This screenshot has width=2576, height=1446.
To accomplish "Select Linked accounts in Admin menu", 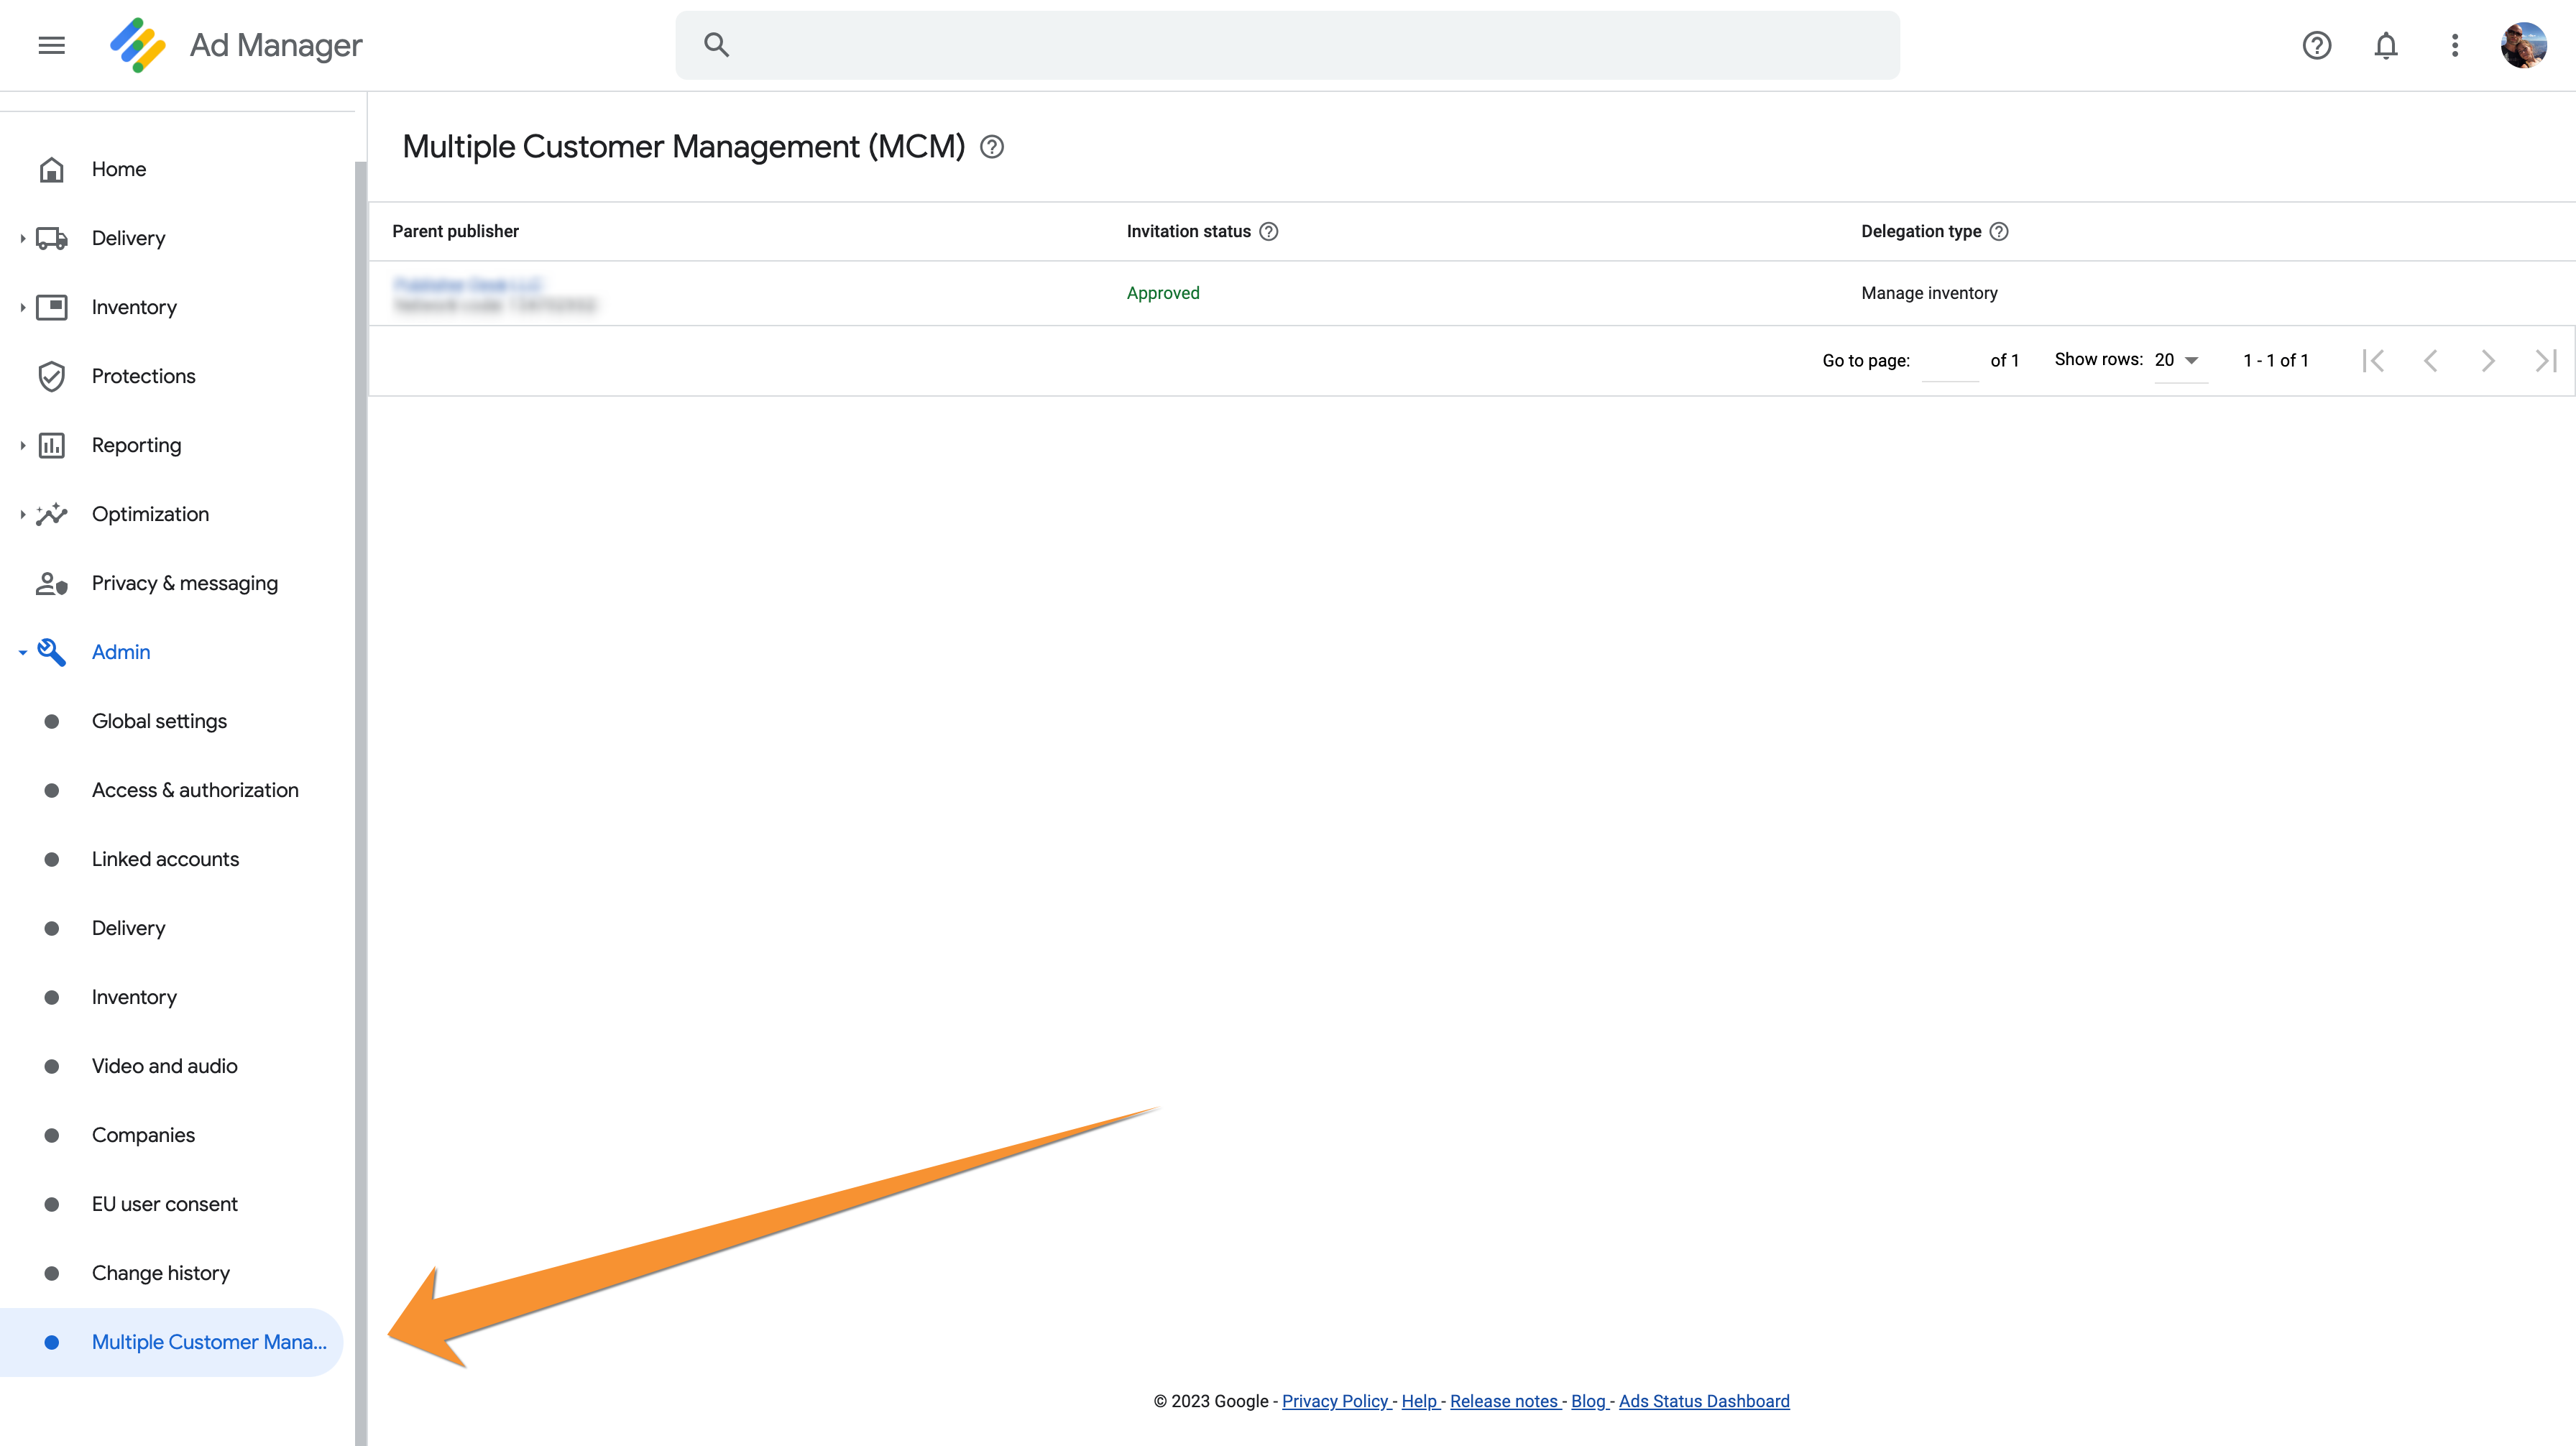I will 165,859.
